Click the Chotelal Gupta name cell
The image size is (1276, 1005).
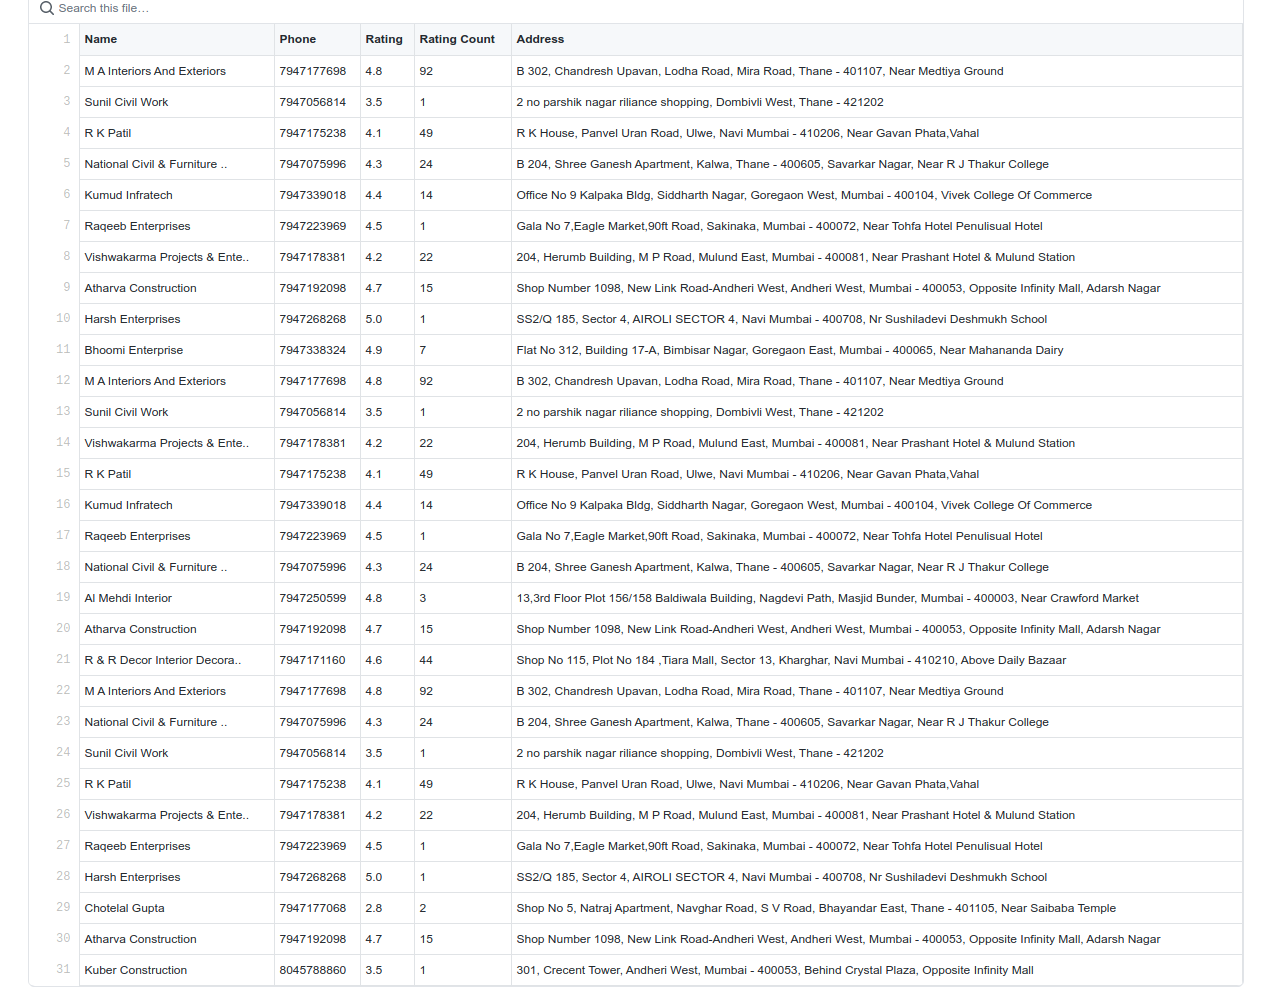point(124,908)
